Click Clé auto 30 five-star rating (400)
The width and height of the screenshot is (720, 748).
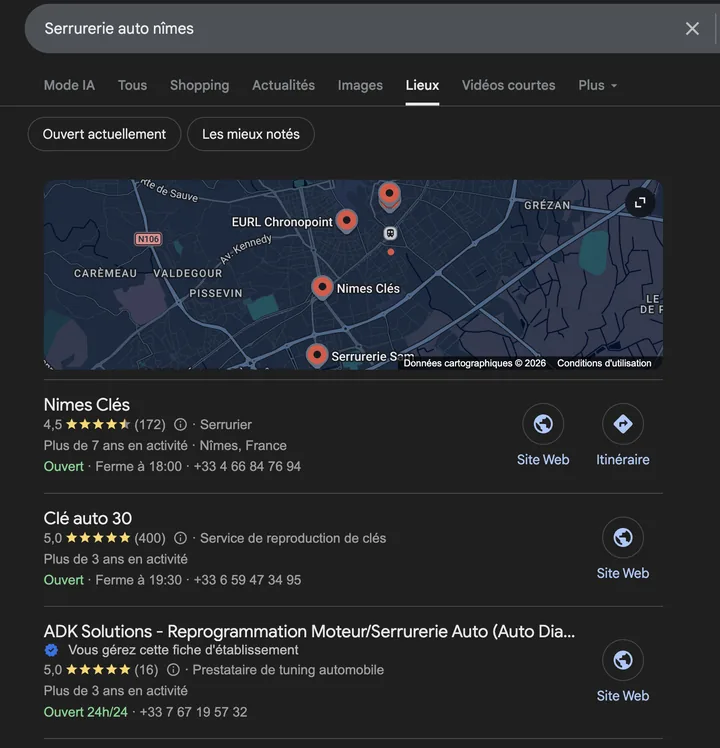(x=104, y=538)
